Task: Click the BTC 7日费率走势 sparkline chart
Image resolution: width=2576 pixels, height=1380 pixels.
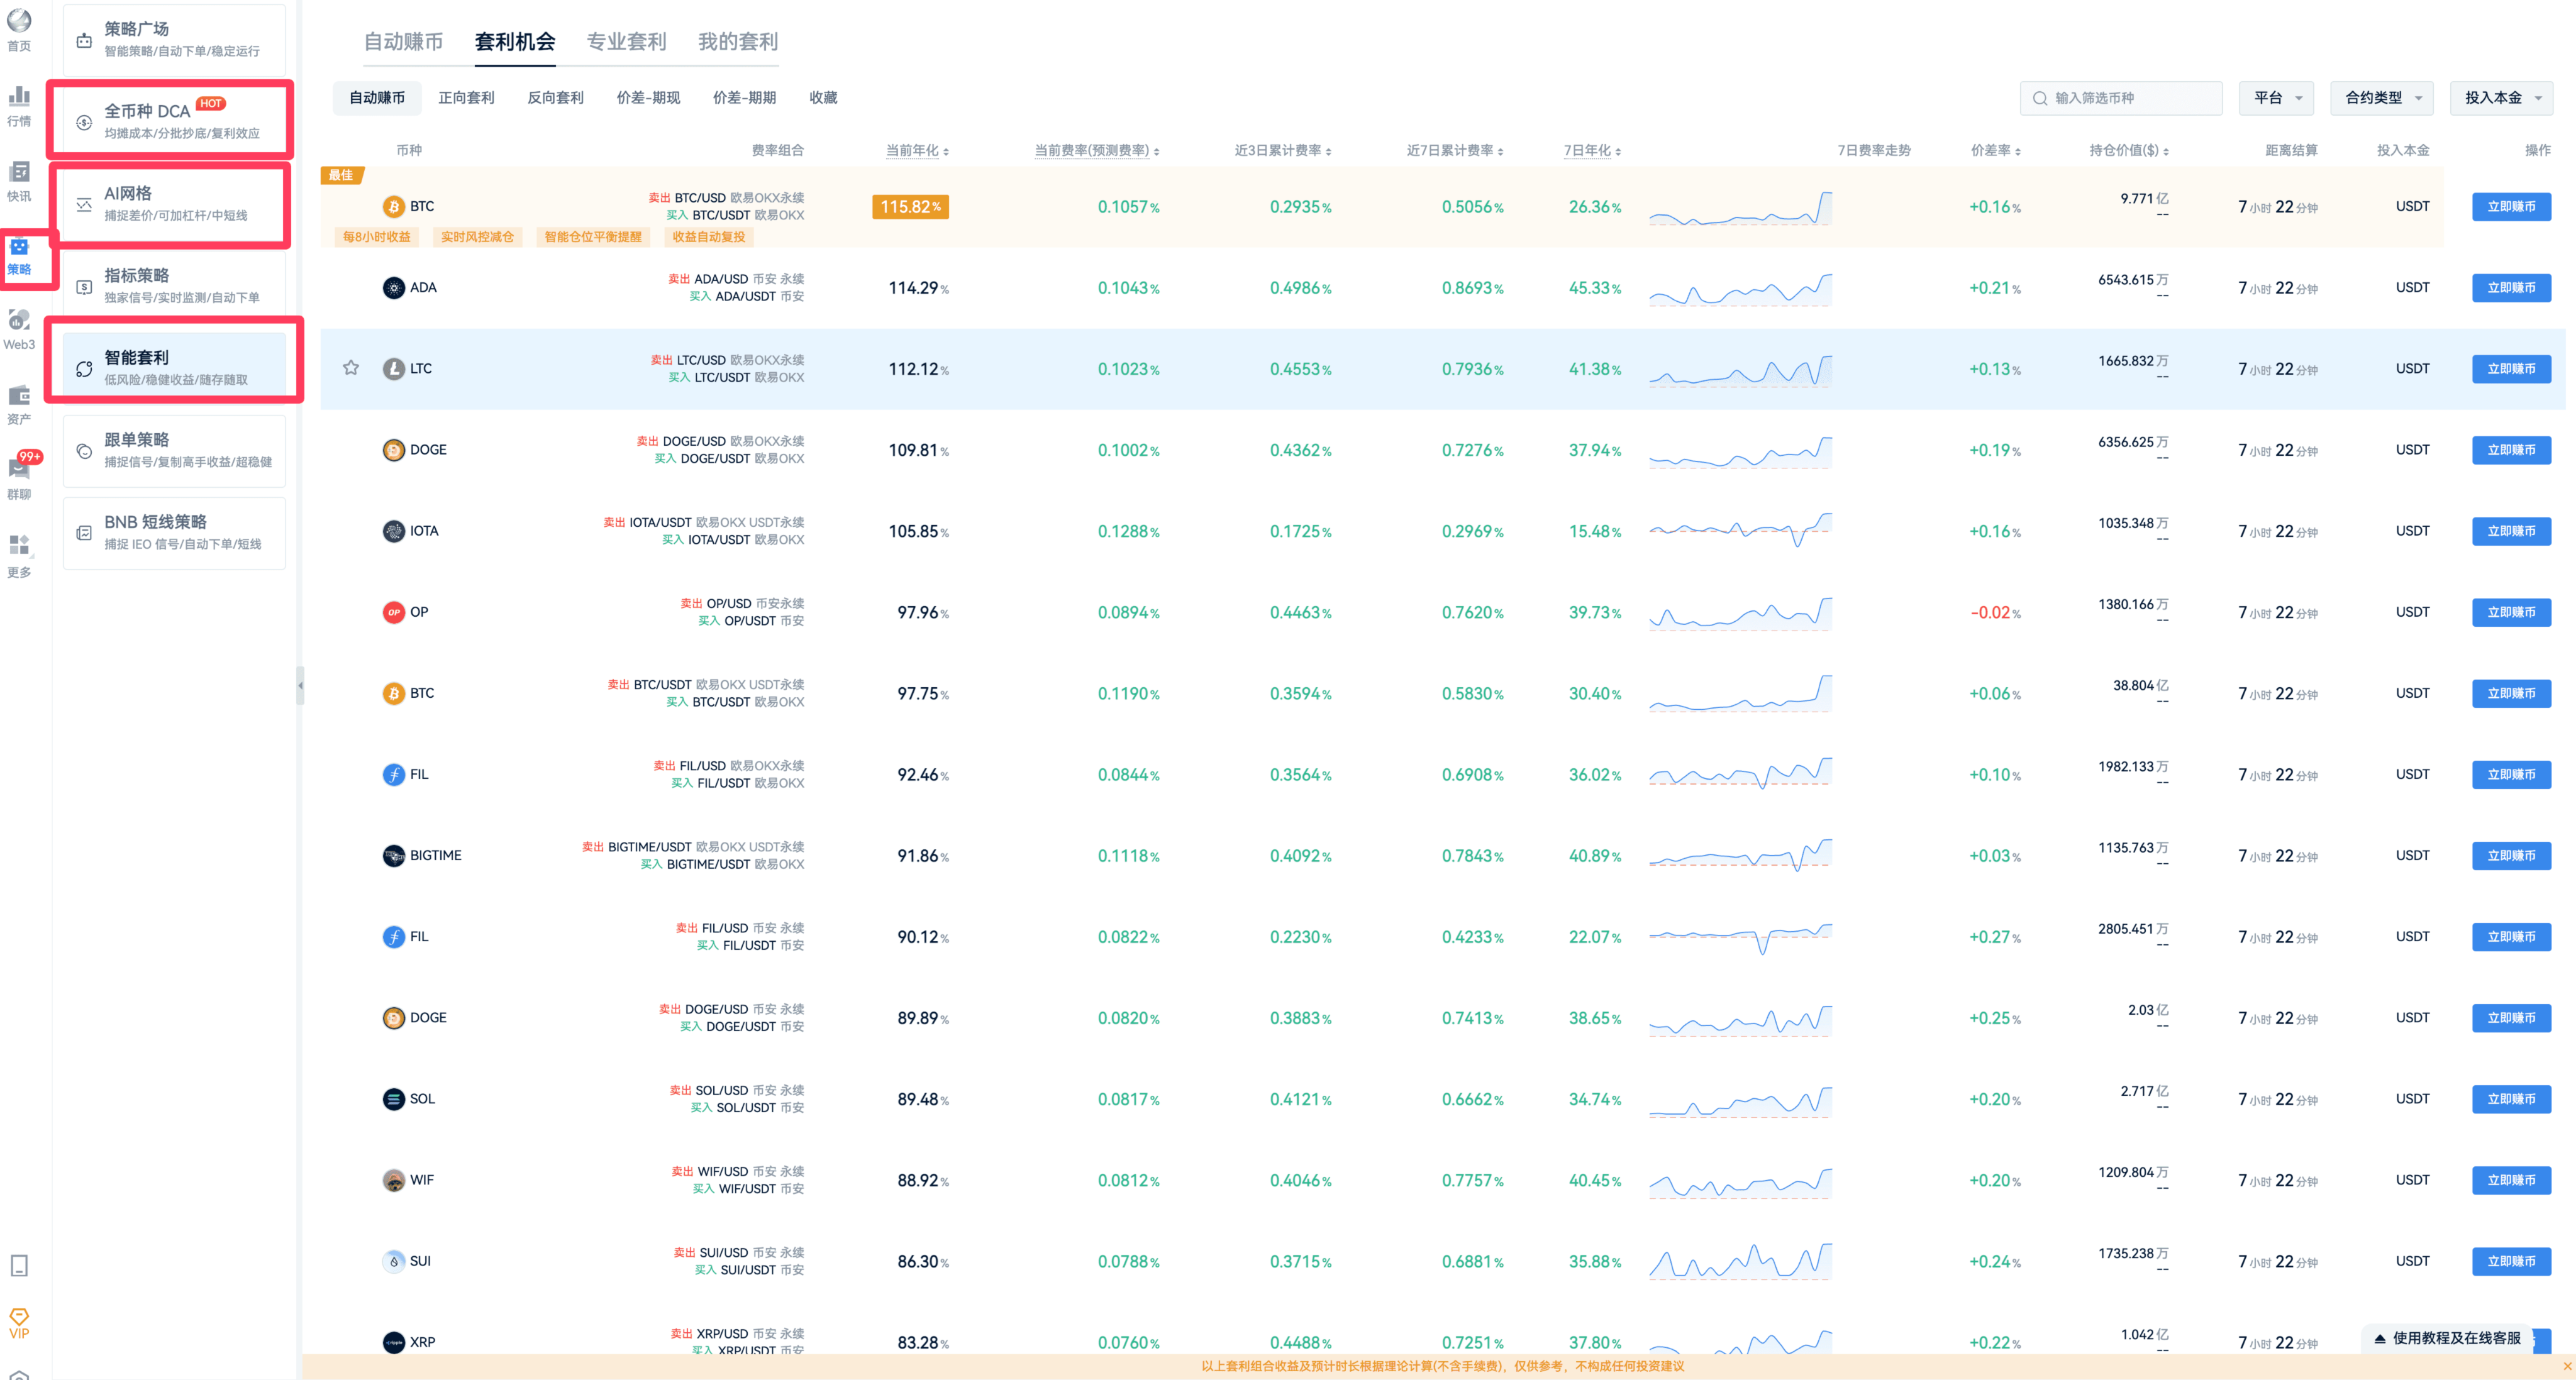Action: click(1740, 207)
